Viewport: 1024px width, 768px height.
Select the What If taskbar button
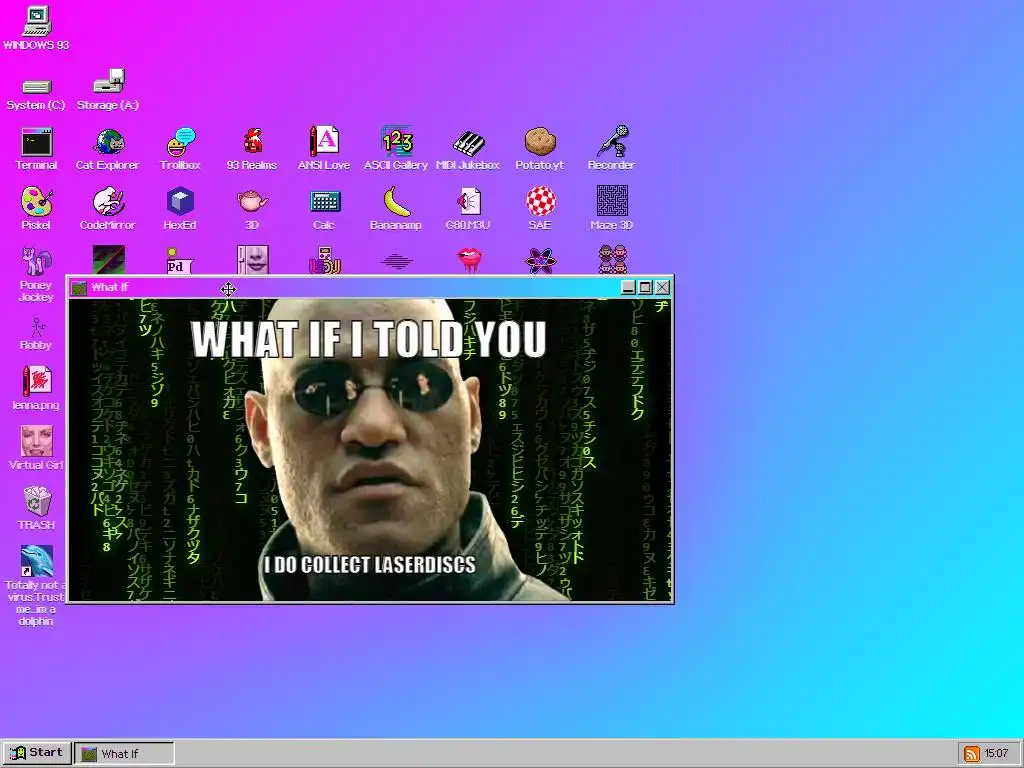tap(124, 753)
